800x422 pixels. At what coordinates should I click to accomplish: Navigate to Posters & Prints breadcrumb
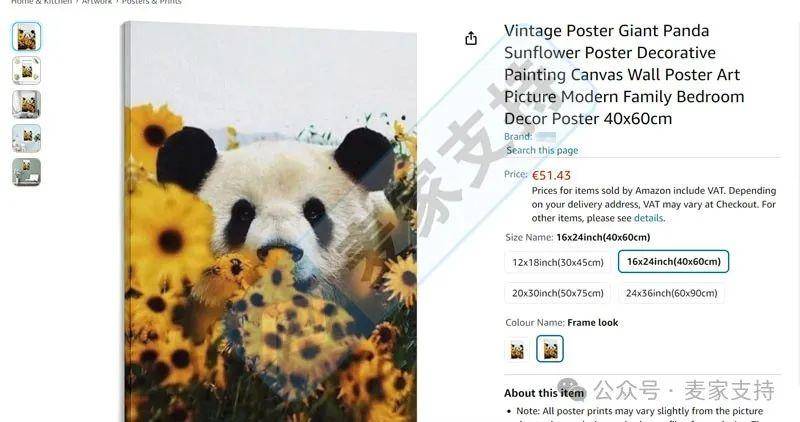(151, 2)
